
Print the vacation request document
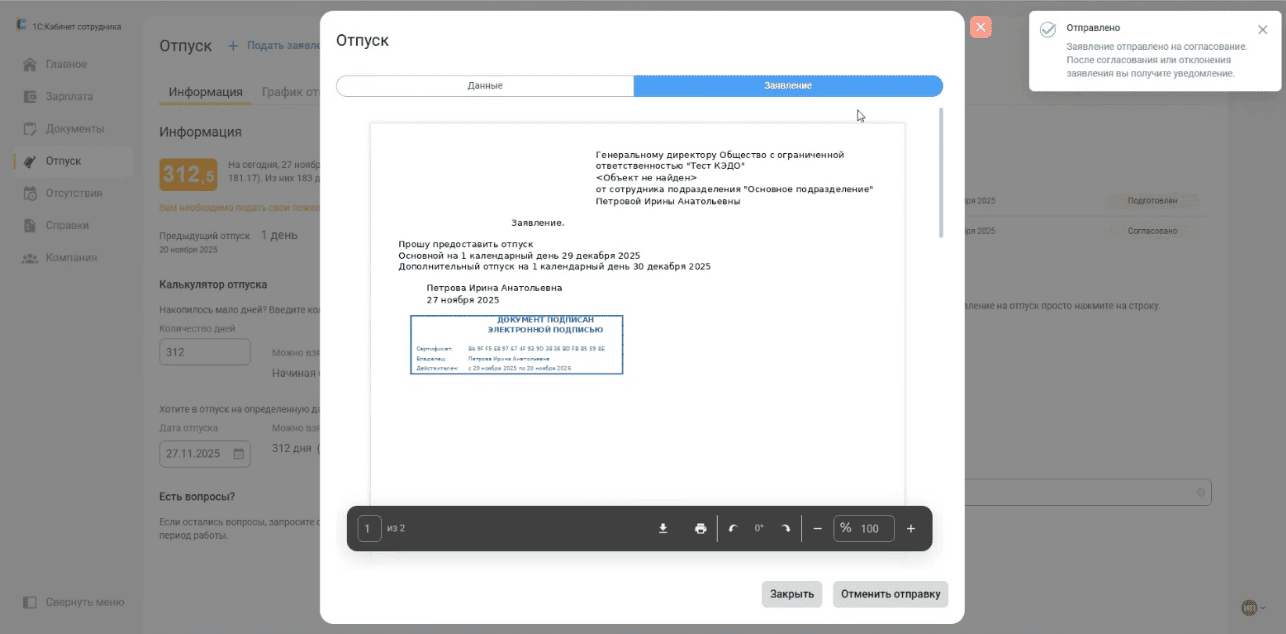(x=700, y=528)
